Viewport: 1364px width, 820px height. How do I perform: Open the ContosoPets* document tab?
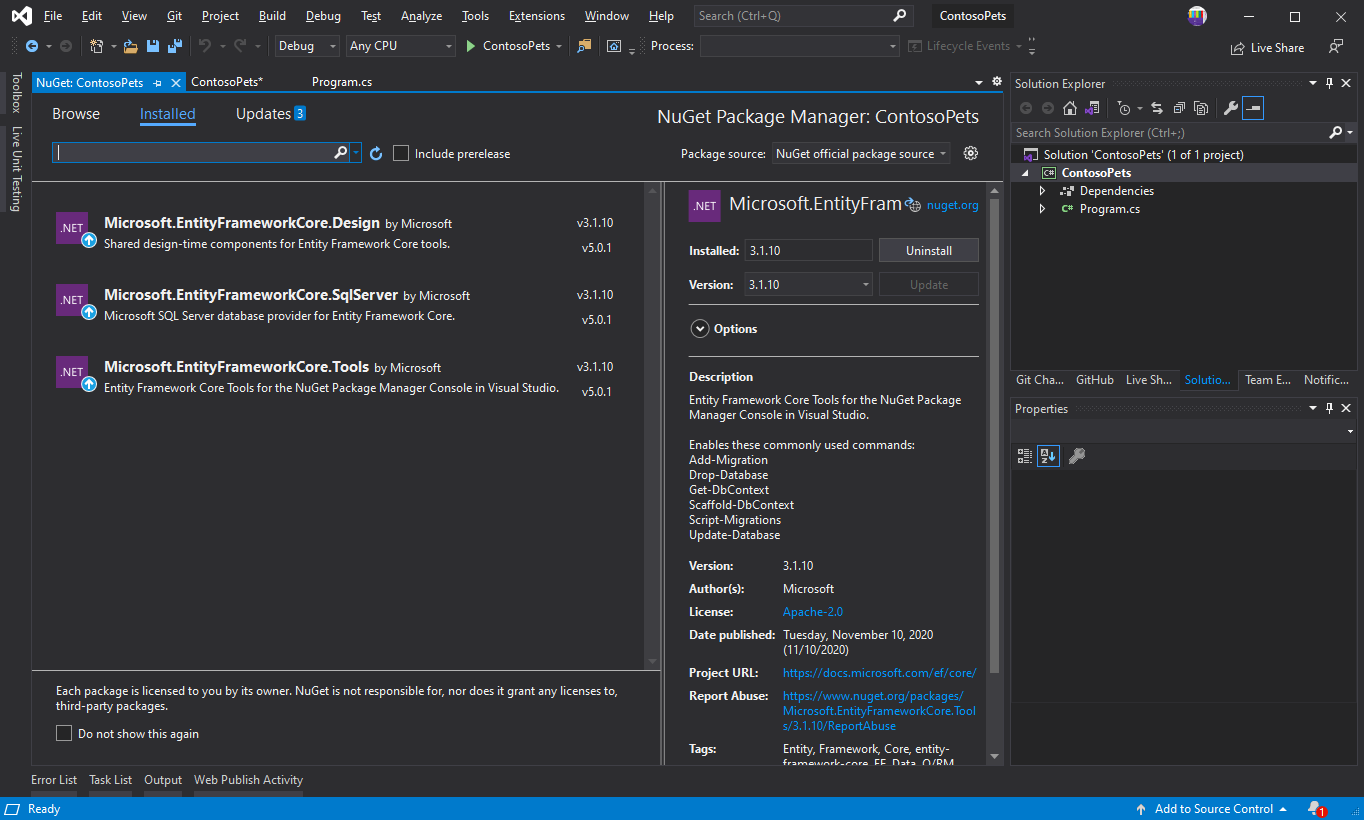227,82
